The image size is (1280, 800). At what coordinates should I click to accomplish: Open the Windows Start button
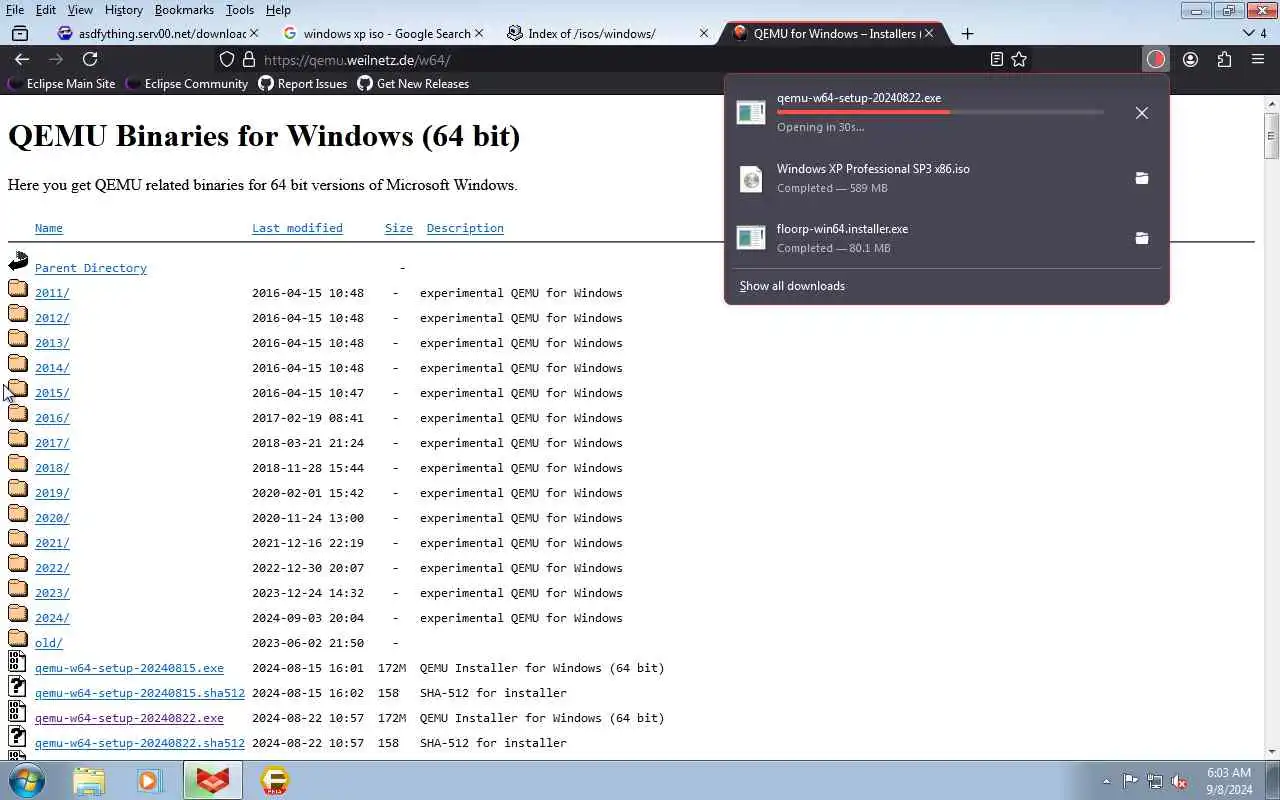tap(26, 780)
